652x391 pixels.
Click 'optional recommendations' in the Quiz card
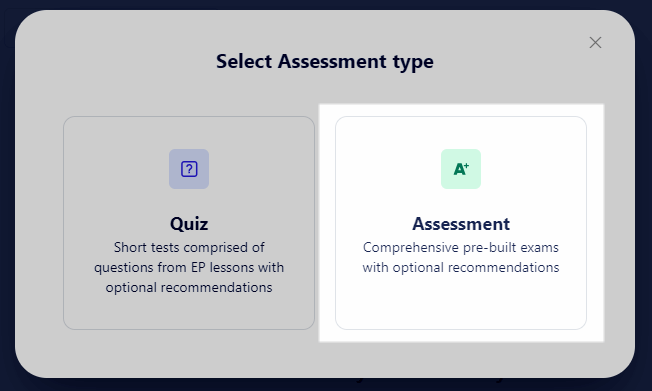[189, 287]
